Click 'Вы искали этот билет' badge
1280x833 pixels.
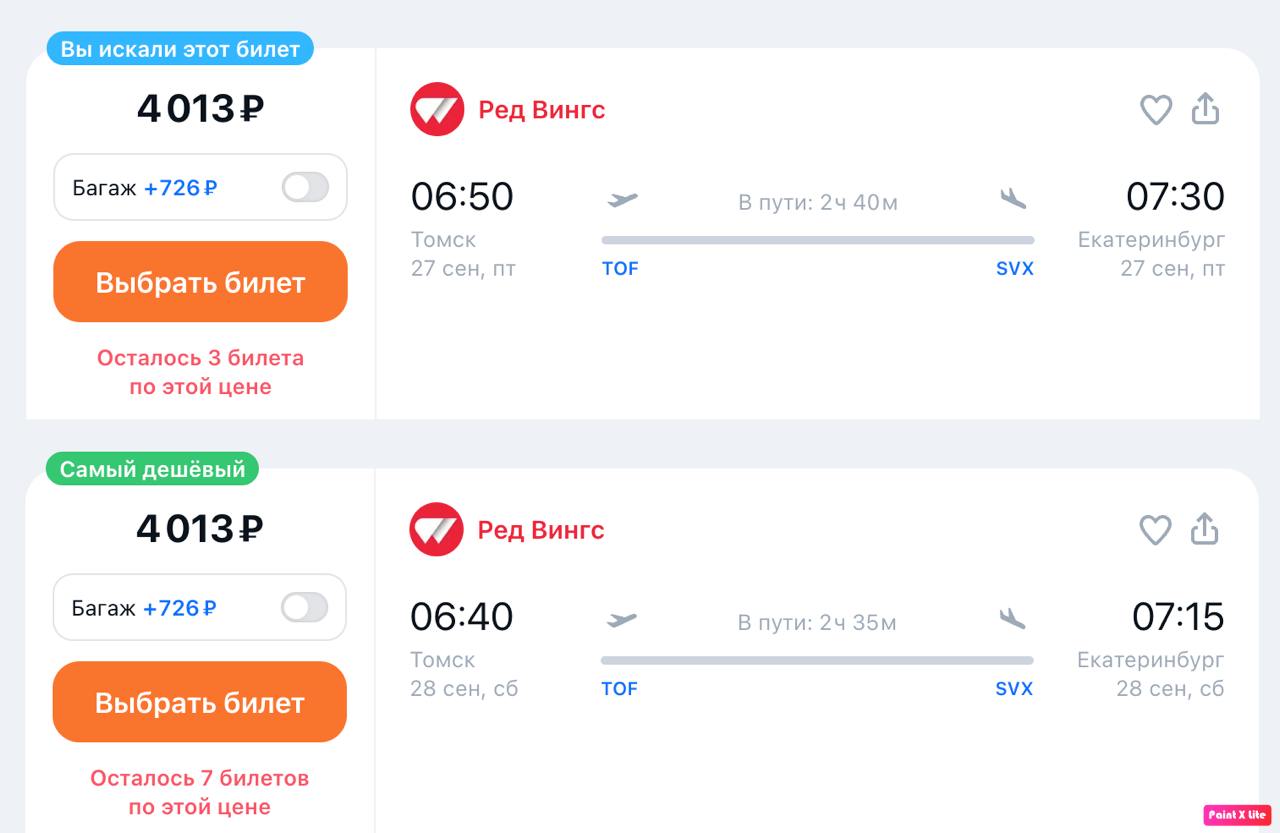point(180,49)
